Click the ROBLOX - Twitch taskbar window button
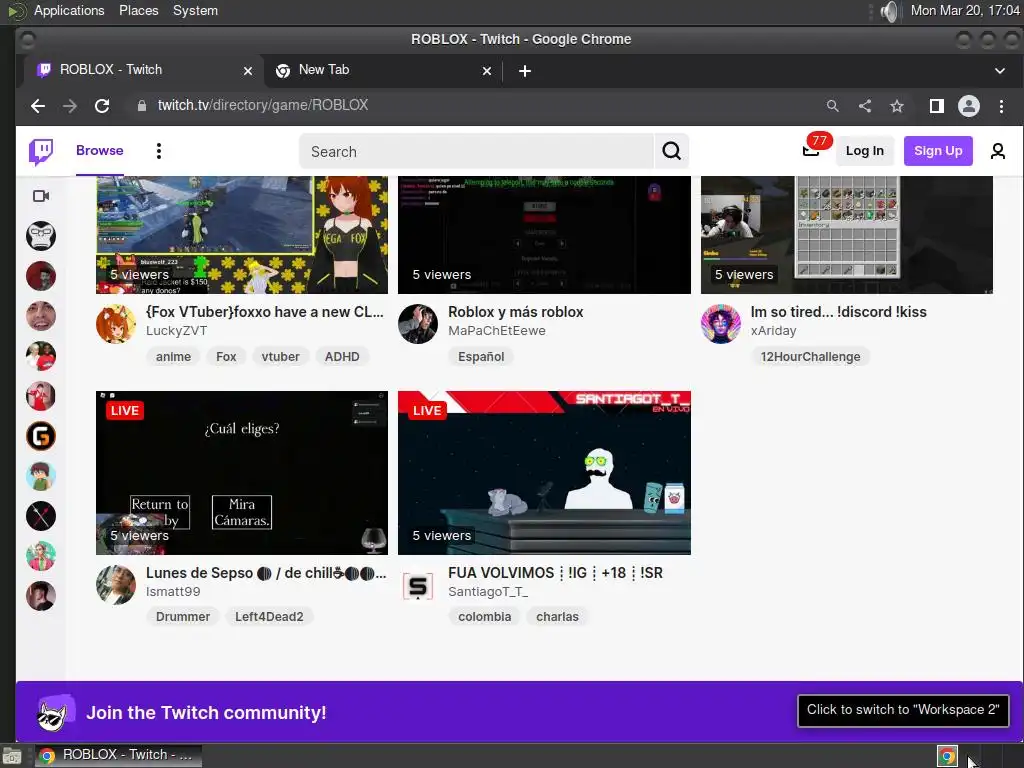The width and height of the screenshot is (1024, 768). point(118,756)
